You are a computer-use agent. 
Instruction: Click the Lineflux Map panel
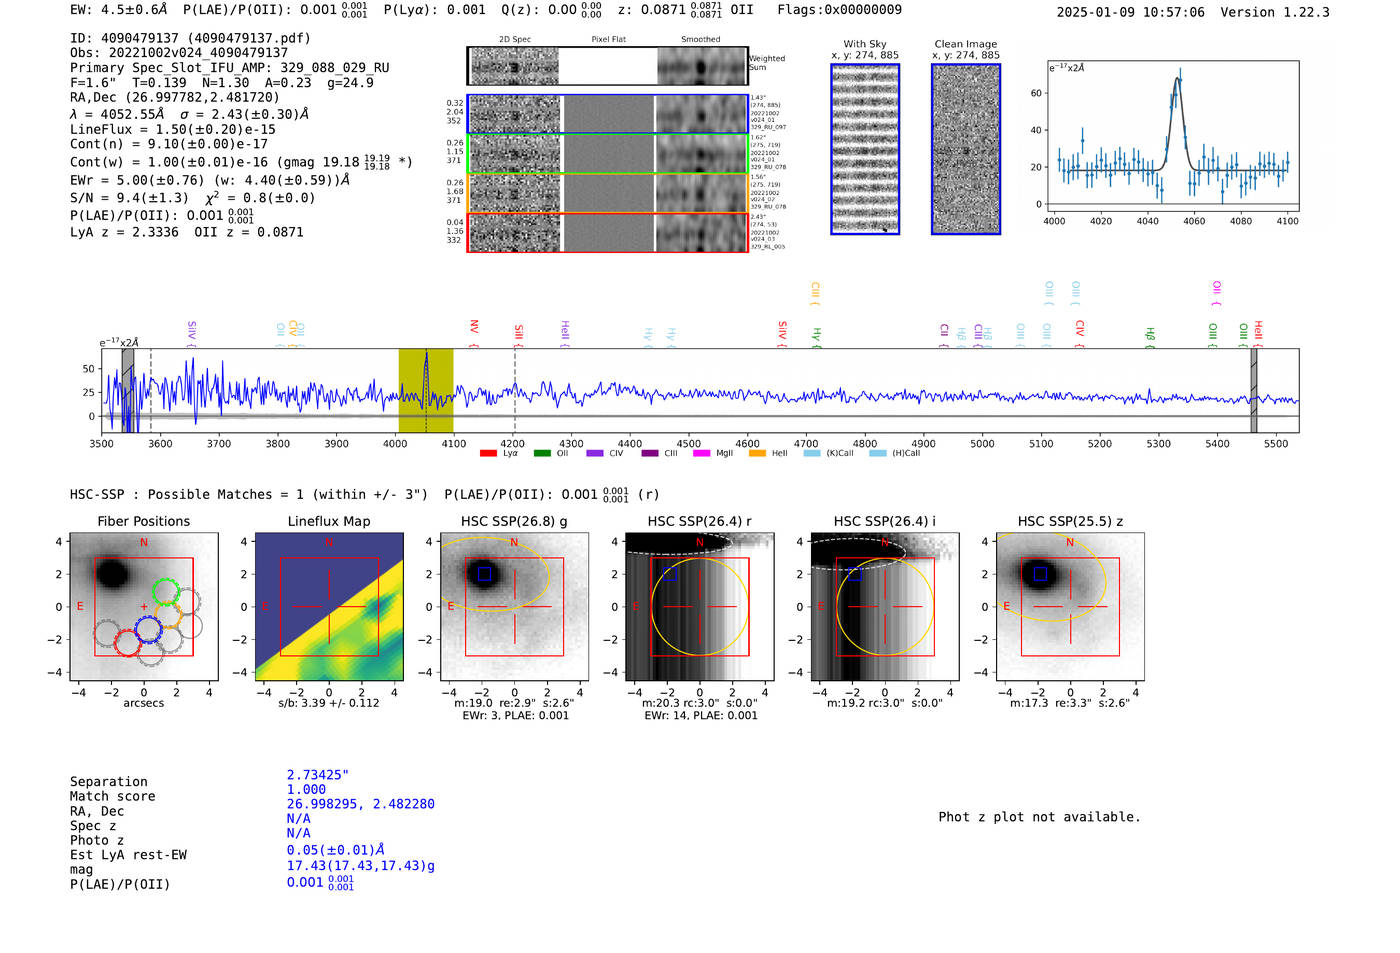329,607
